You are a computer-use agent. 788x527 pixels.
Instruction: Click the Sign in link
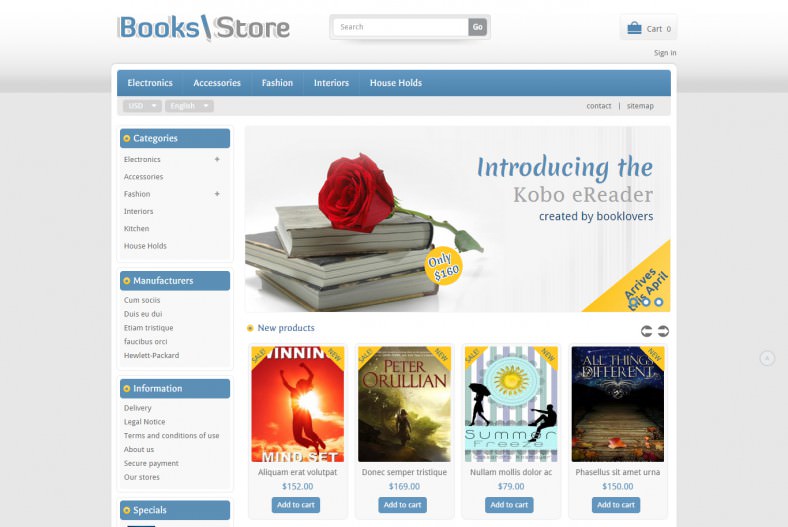[x=665, y=53]
